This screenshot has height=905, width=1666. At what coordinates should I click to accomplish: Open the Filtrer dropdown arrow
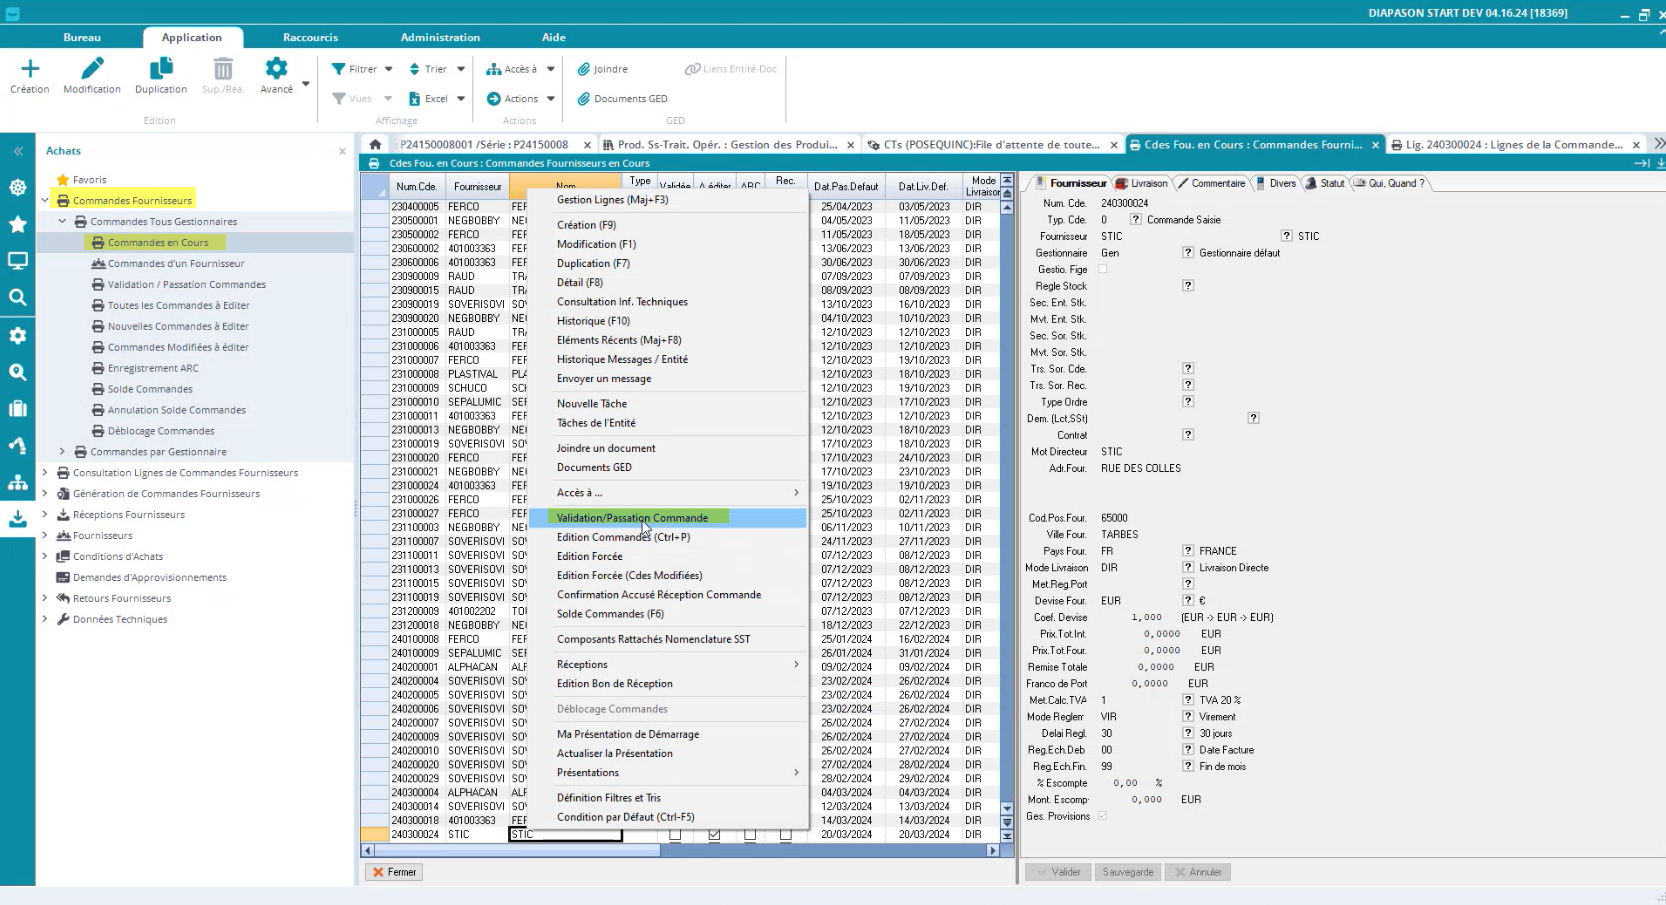(389, 69)
